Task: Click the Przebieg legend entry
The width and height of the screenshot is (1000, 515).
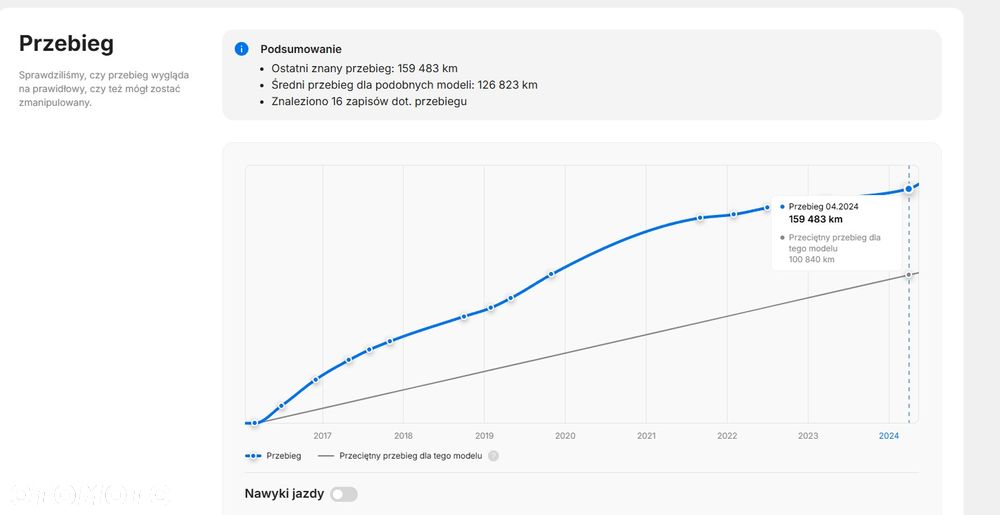Action: (273, 456)
